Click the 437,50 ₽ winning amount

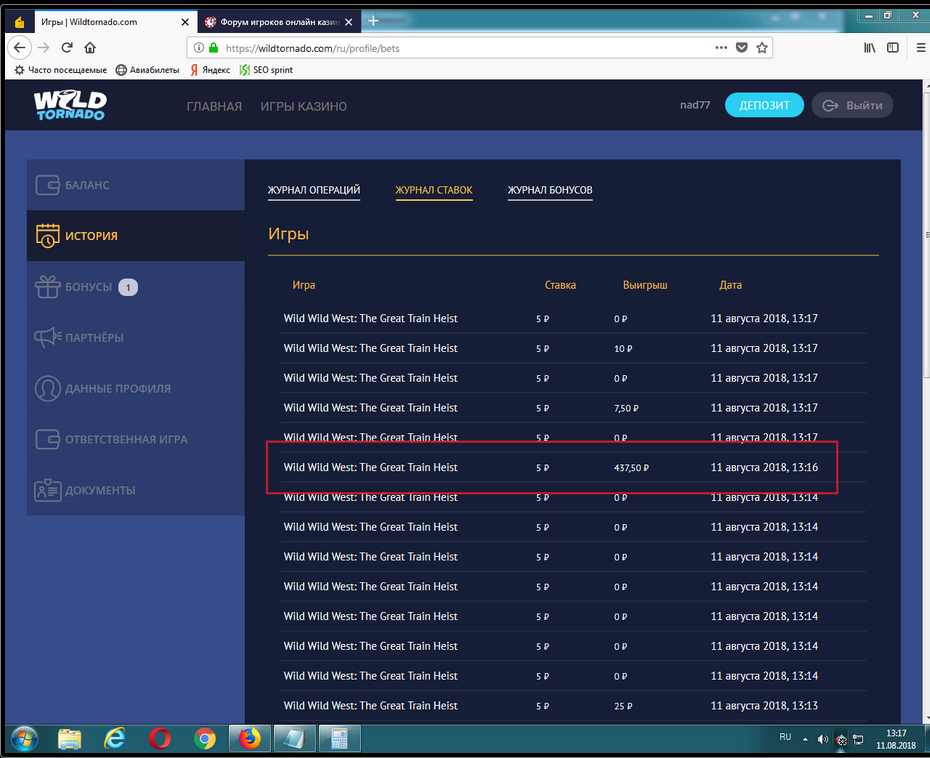pos(631,468)
